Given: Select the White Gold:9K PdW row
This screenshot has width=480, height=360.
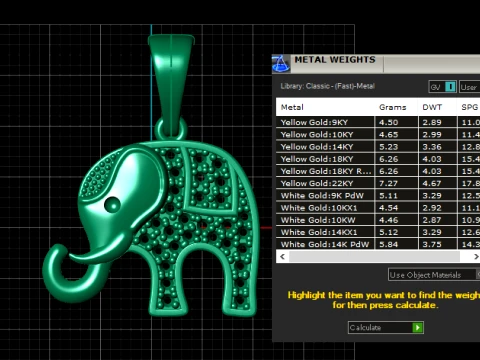Looking at the screenshot, I should coord(378,195).
